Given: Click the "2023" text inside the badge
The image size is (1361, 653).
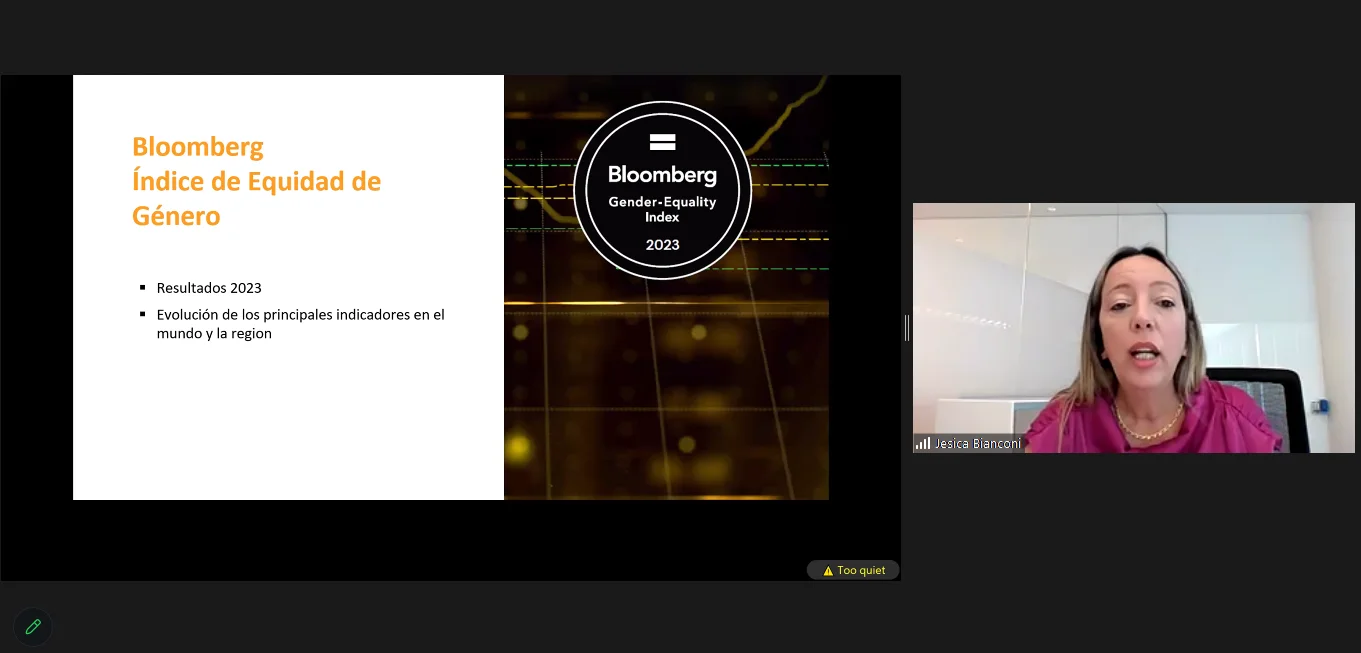Looking at the screenshot, I should pyautogui.click(x=662, y=245).
